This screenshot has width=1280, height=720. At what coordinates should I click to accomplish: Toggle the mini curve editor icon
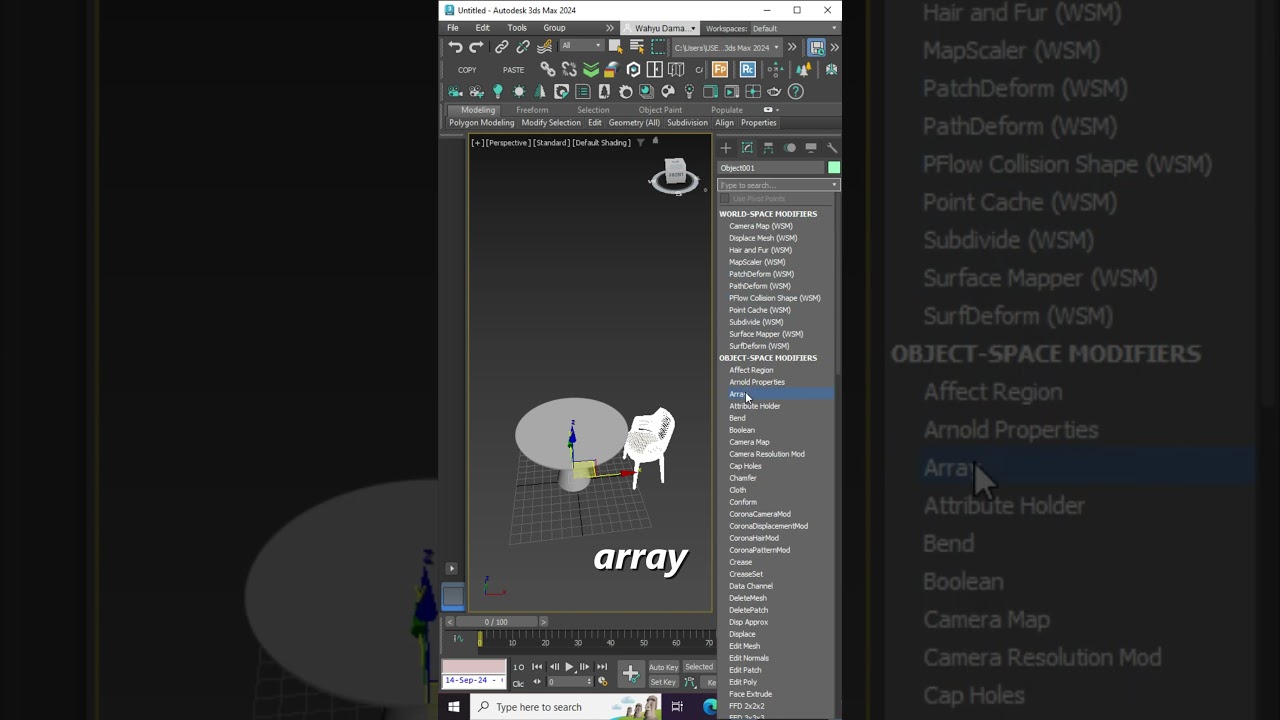pyautogui.click(x=458, y=638)
